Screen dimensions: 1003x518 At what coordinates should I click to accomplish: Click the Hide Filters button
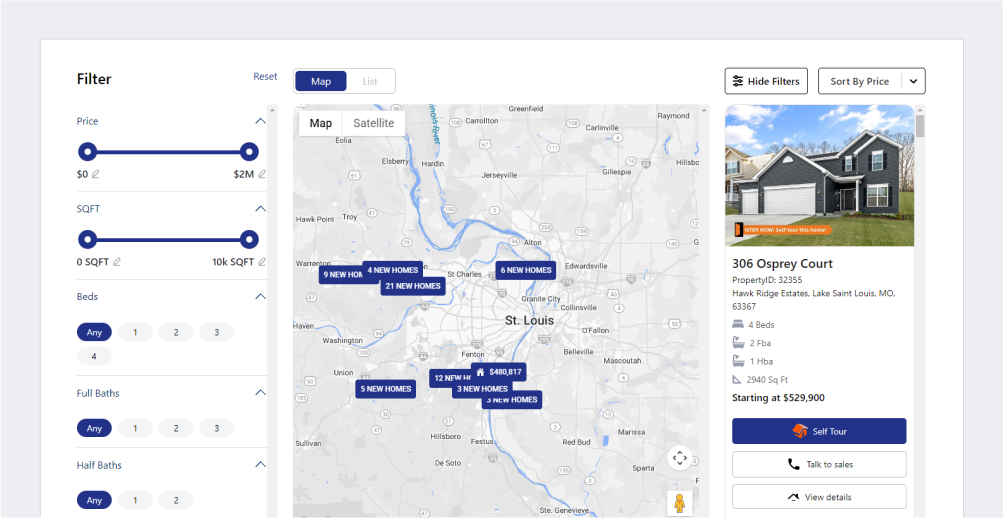tap(766, 81)
